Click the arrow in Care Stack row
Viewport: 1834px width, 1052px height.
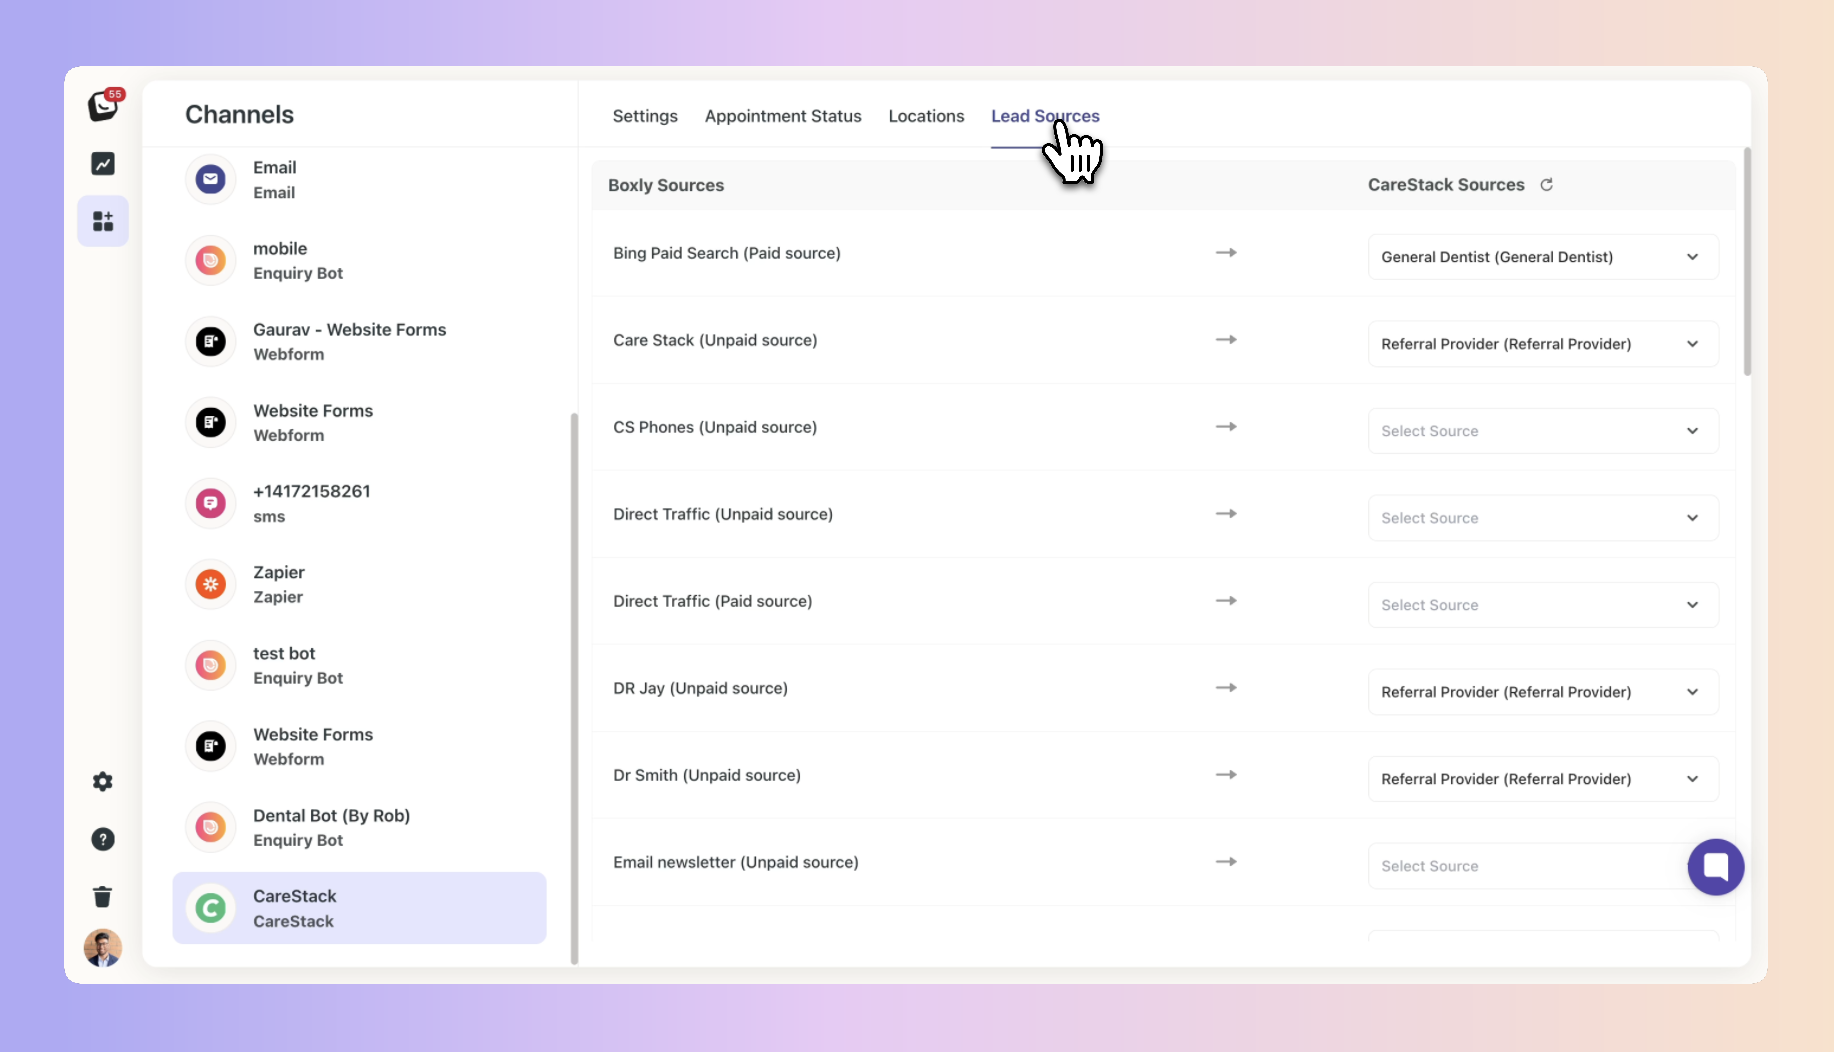1226,340
